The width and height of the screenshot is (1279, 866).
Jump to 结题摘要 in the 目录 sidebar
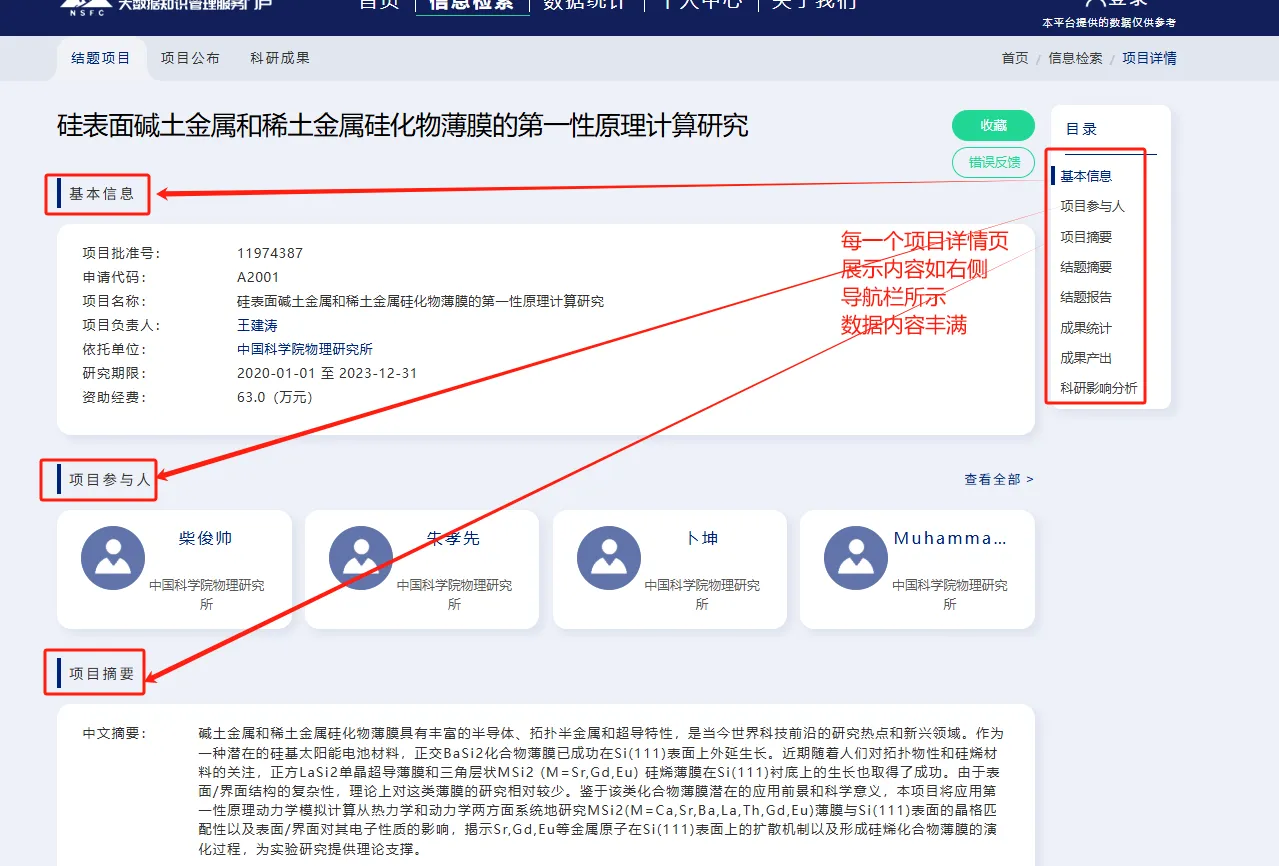coord(1086,267)
